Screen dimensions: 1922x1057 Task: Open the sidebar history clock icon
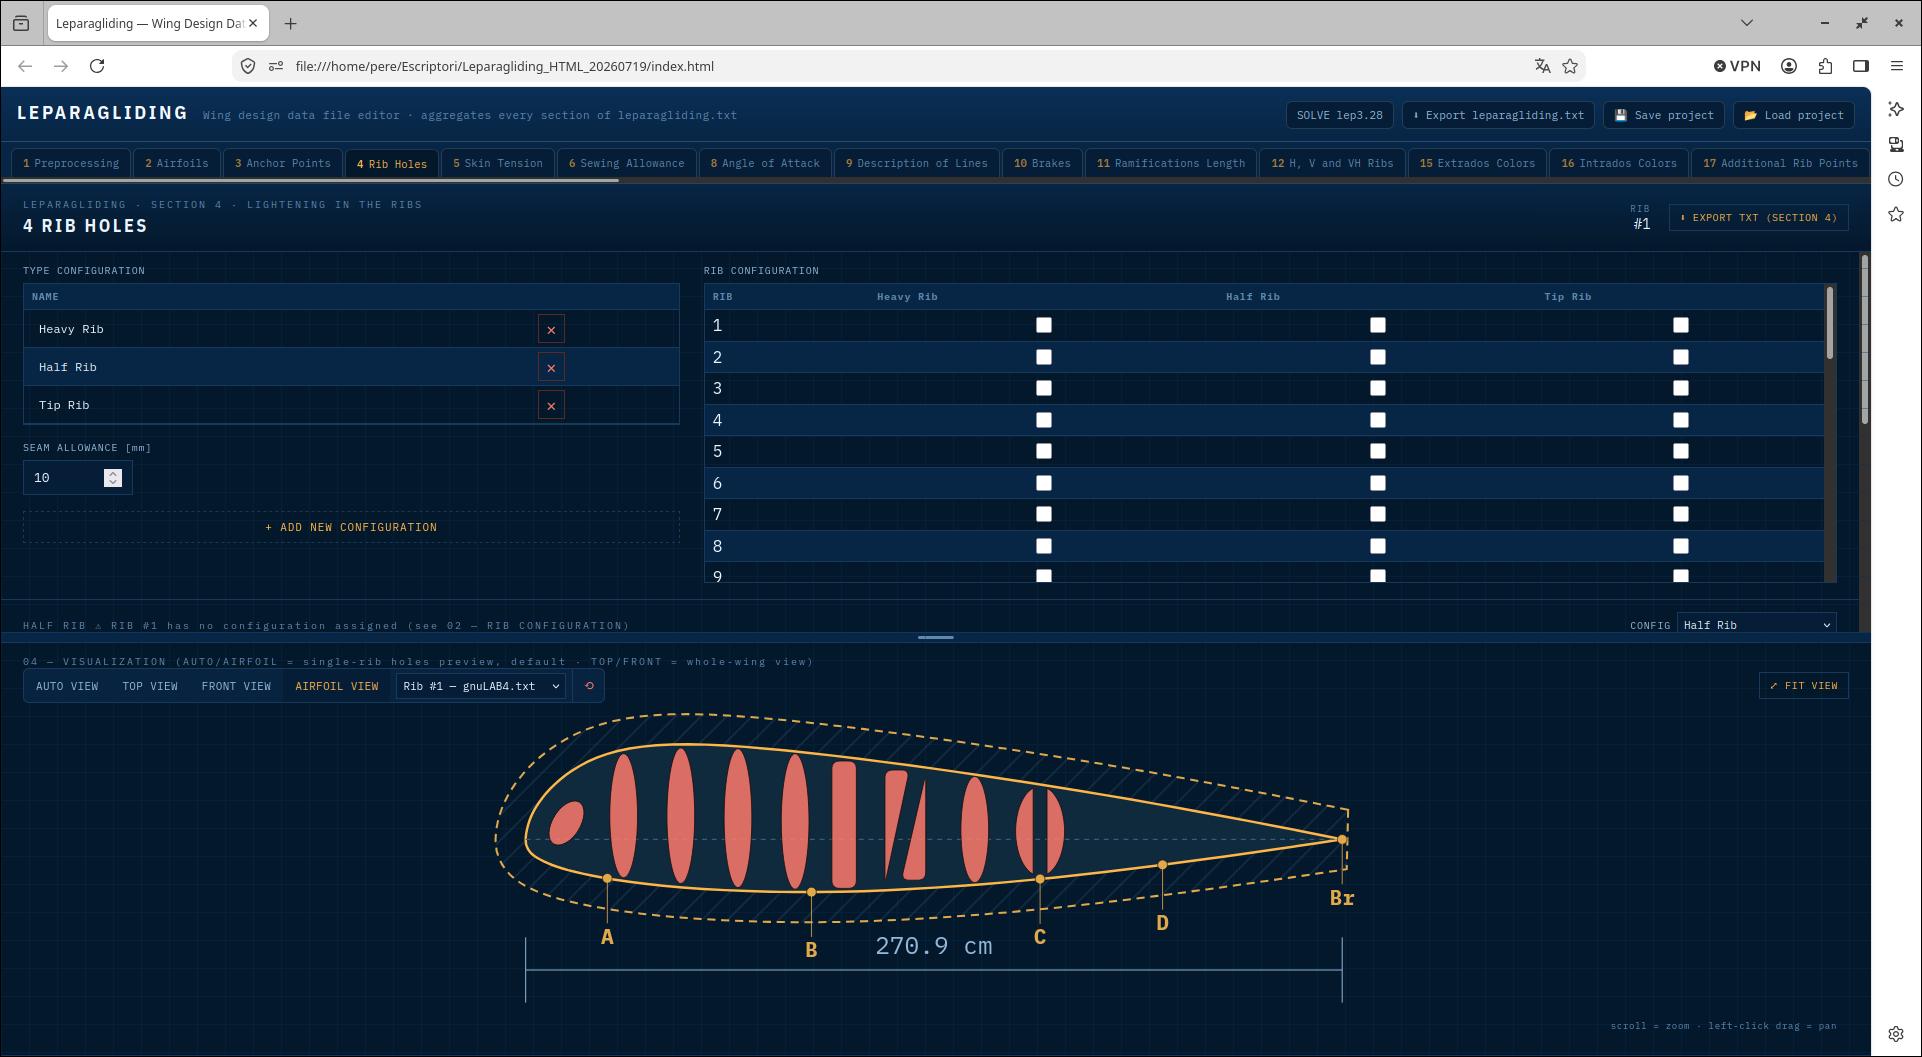1896,179
